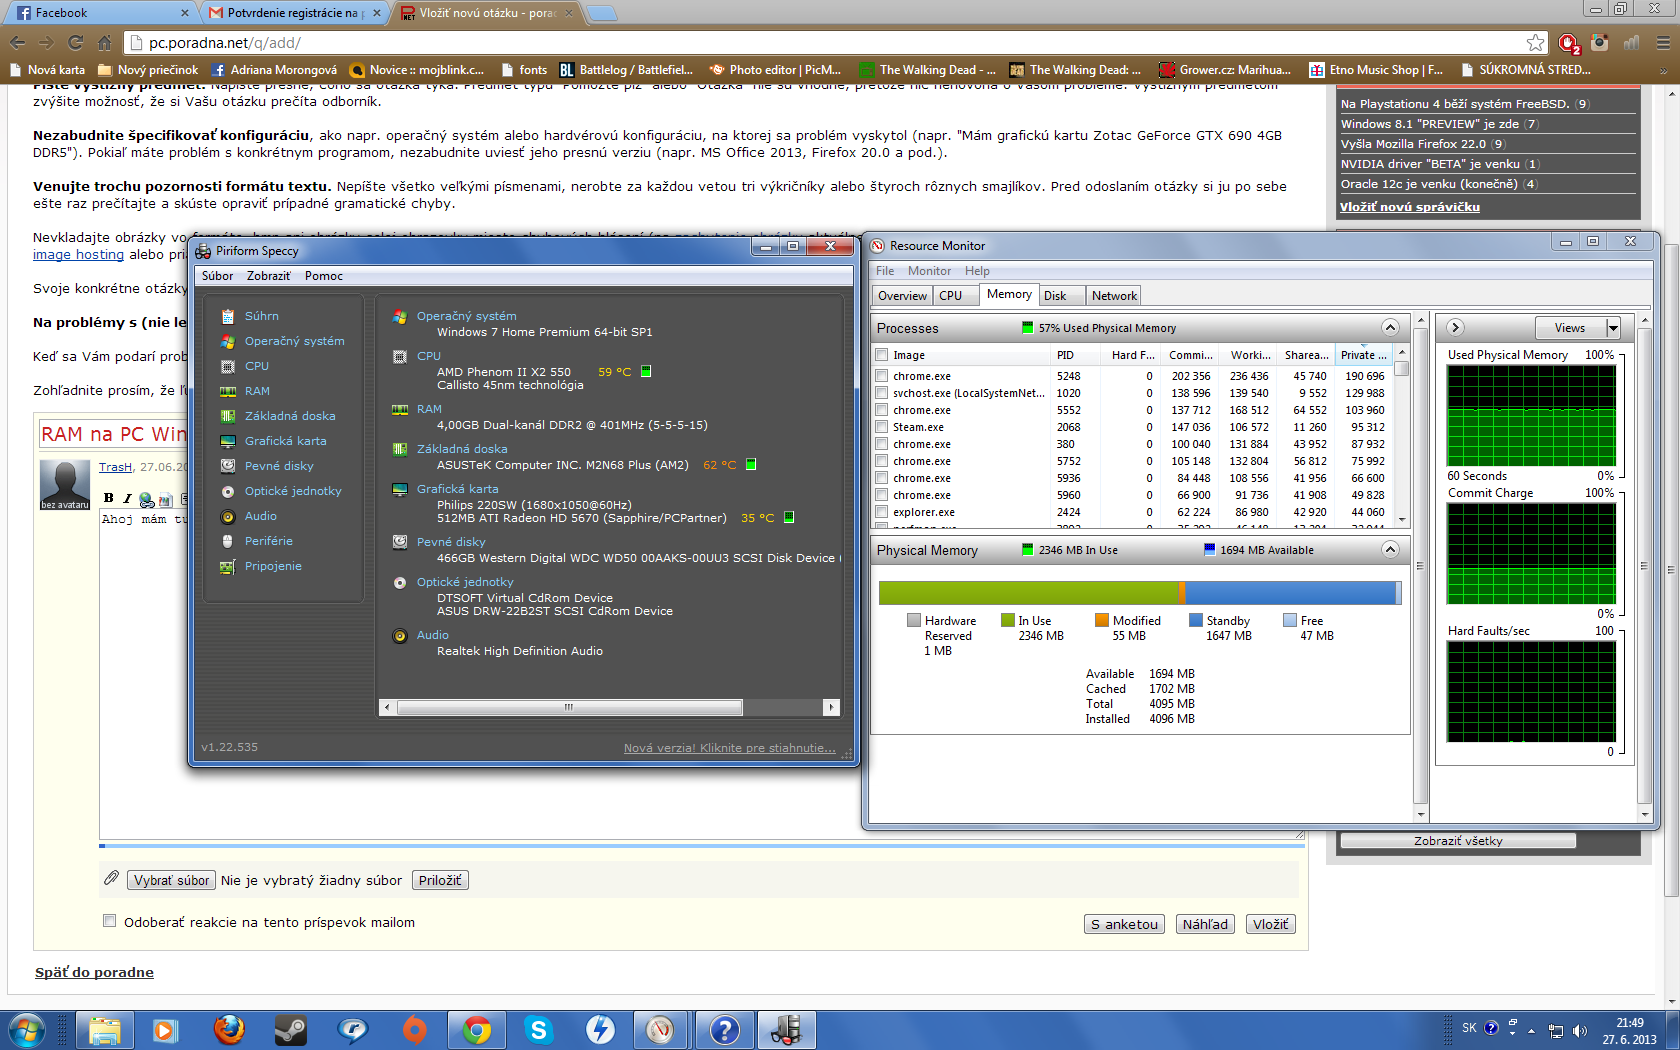Select Optické jednotky in Speccy sidebar
The image size is (1680, 1050).
coord(293,491)
